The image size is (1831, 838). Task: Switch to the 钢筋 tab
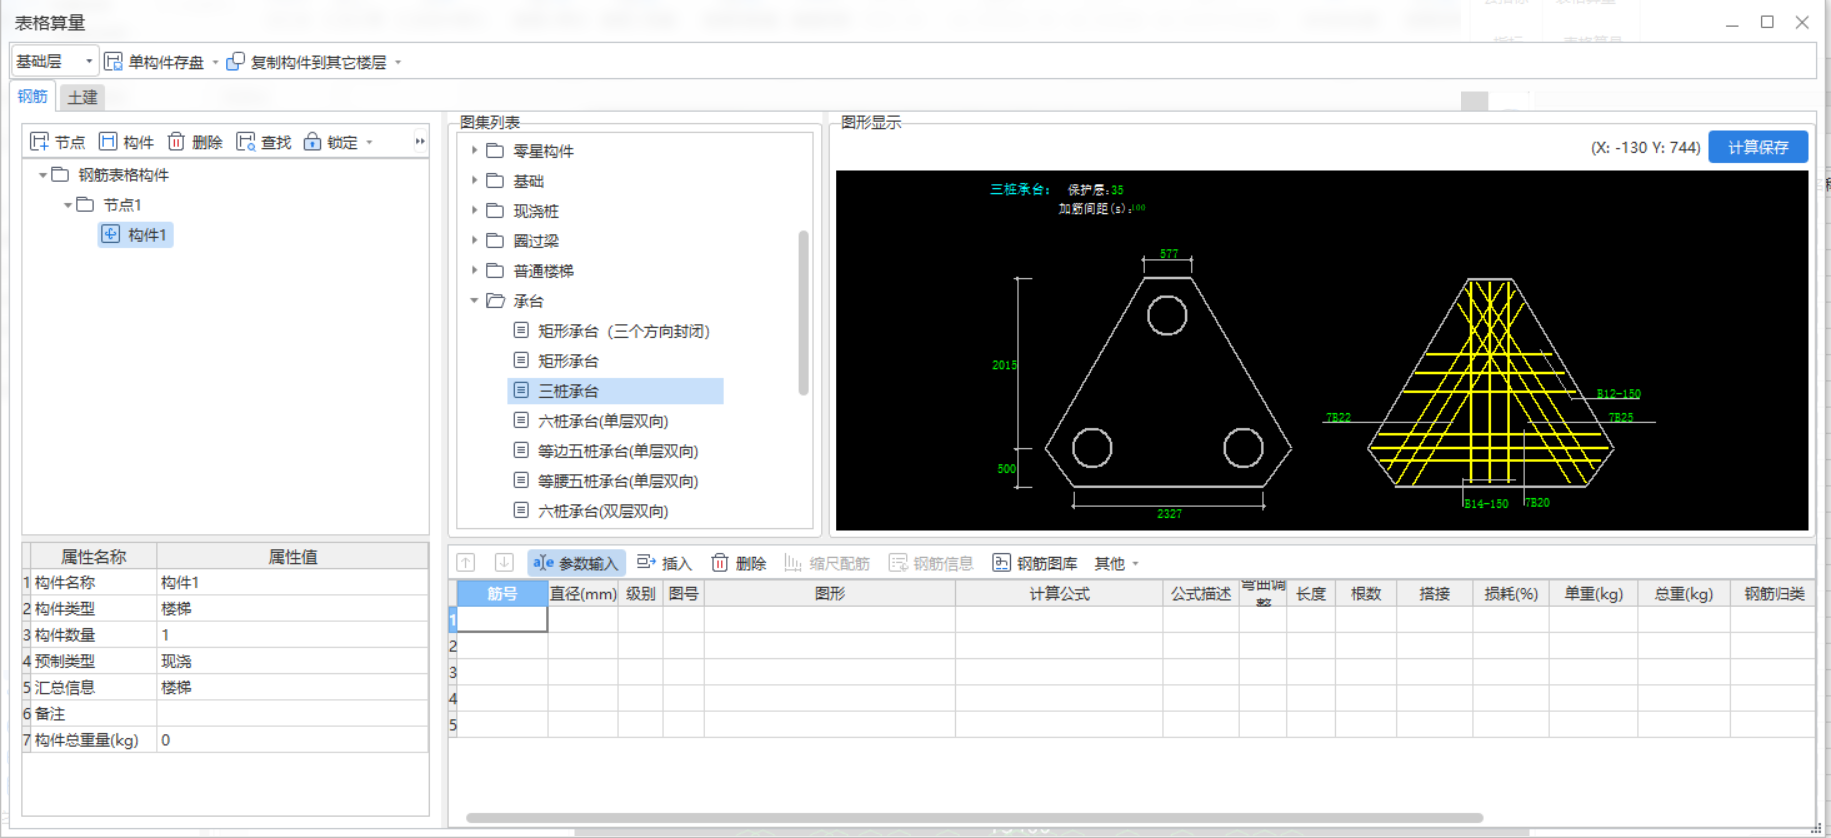click(x=32, y=96)
